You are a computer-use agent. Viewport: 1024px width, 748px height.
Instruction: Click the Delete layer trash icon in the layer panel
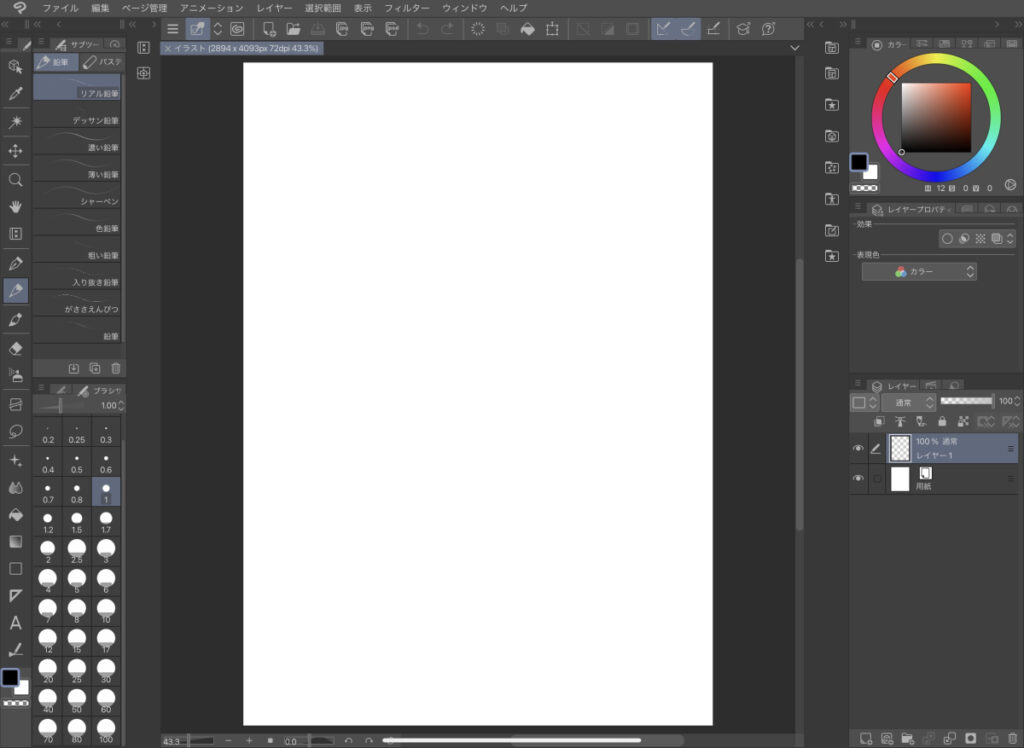click(1013, 738)
